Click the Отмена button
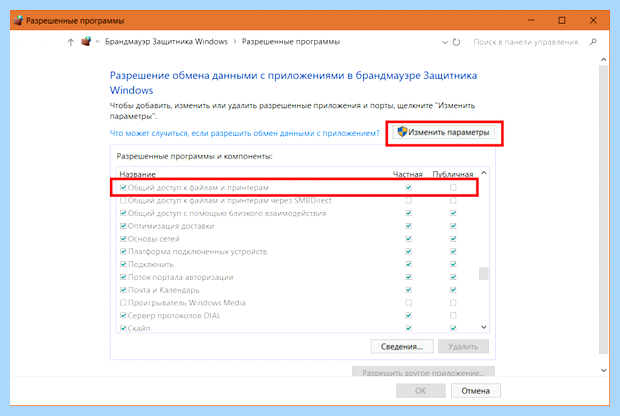The height and width of the screenshot is (416, 620). pyautogui.click(x=476, y=391)
